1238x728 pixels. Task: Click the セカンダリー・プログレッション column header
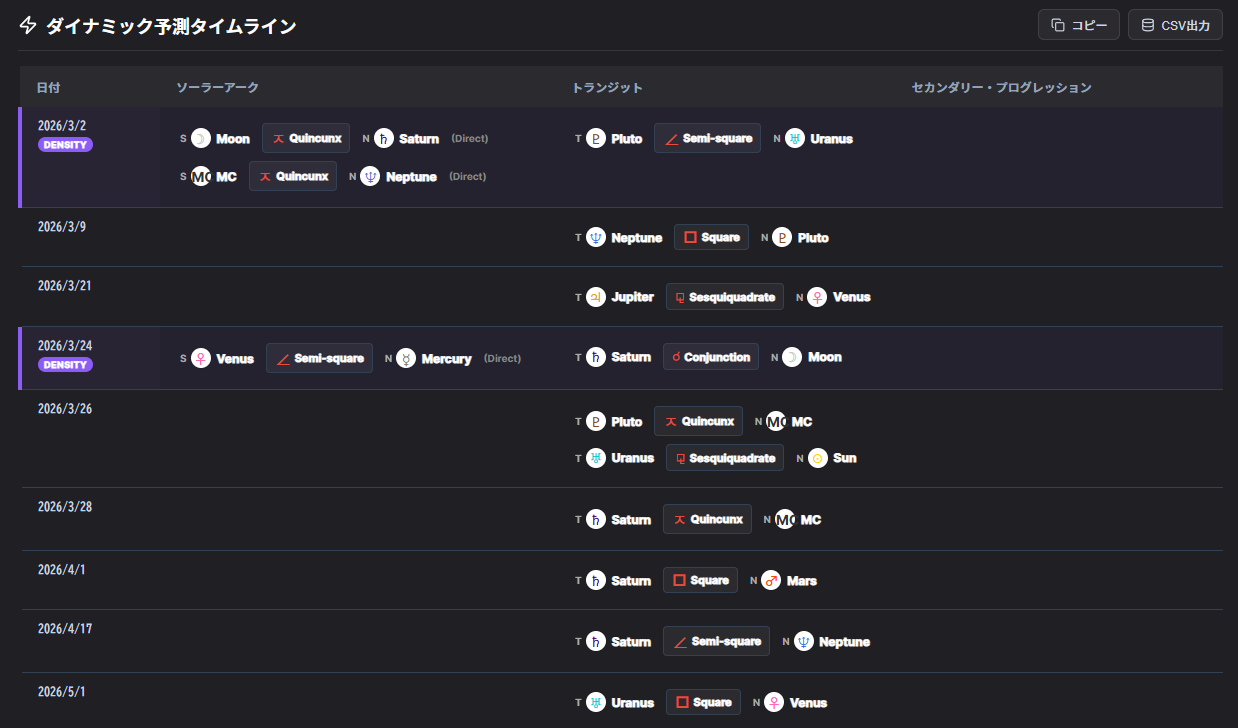(x=1001, y=88)
